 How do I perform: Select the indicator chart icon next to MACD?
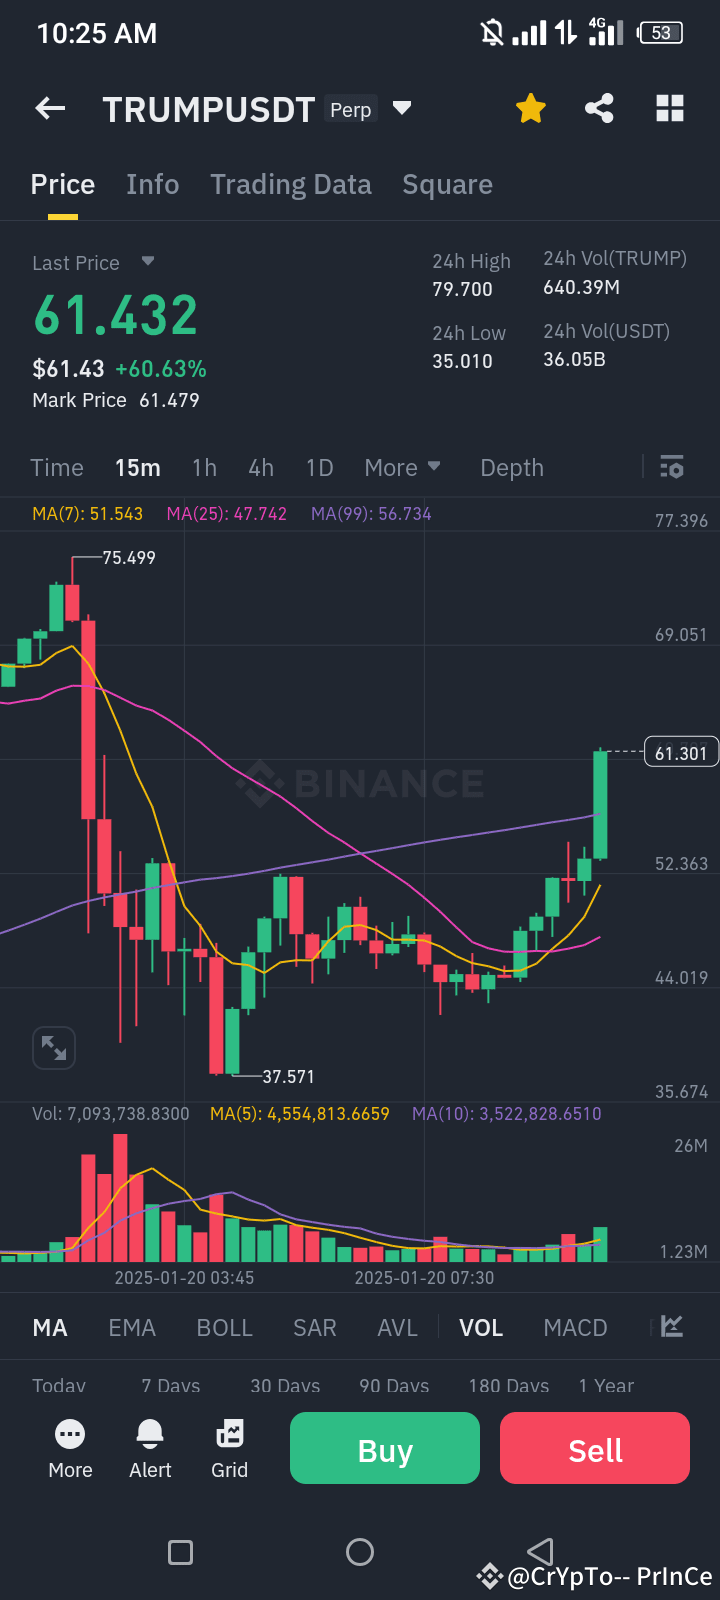(x=670, y=1327)
